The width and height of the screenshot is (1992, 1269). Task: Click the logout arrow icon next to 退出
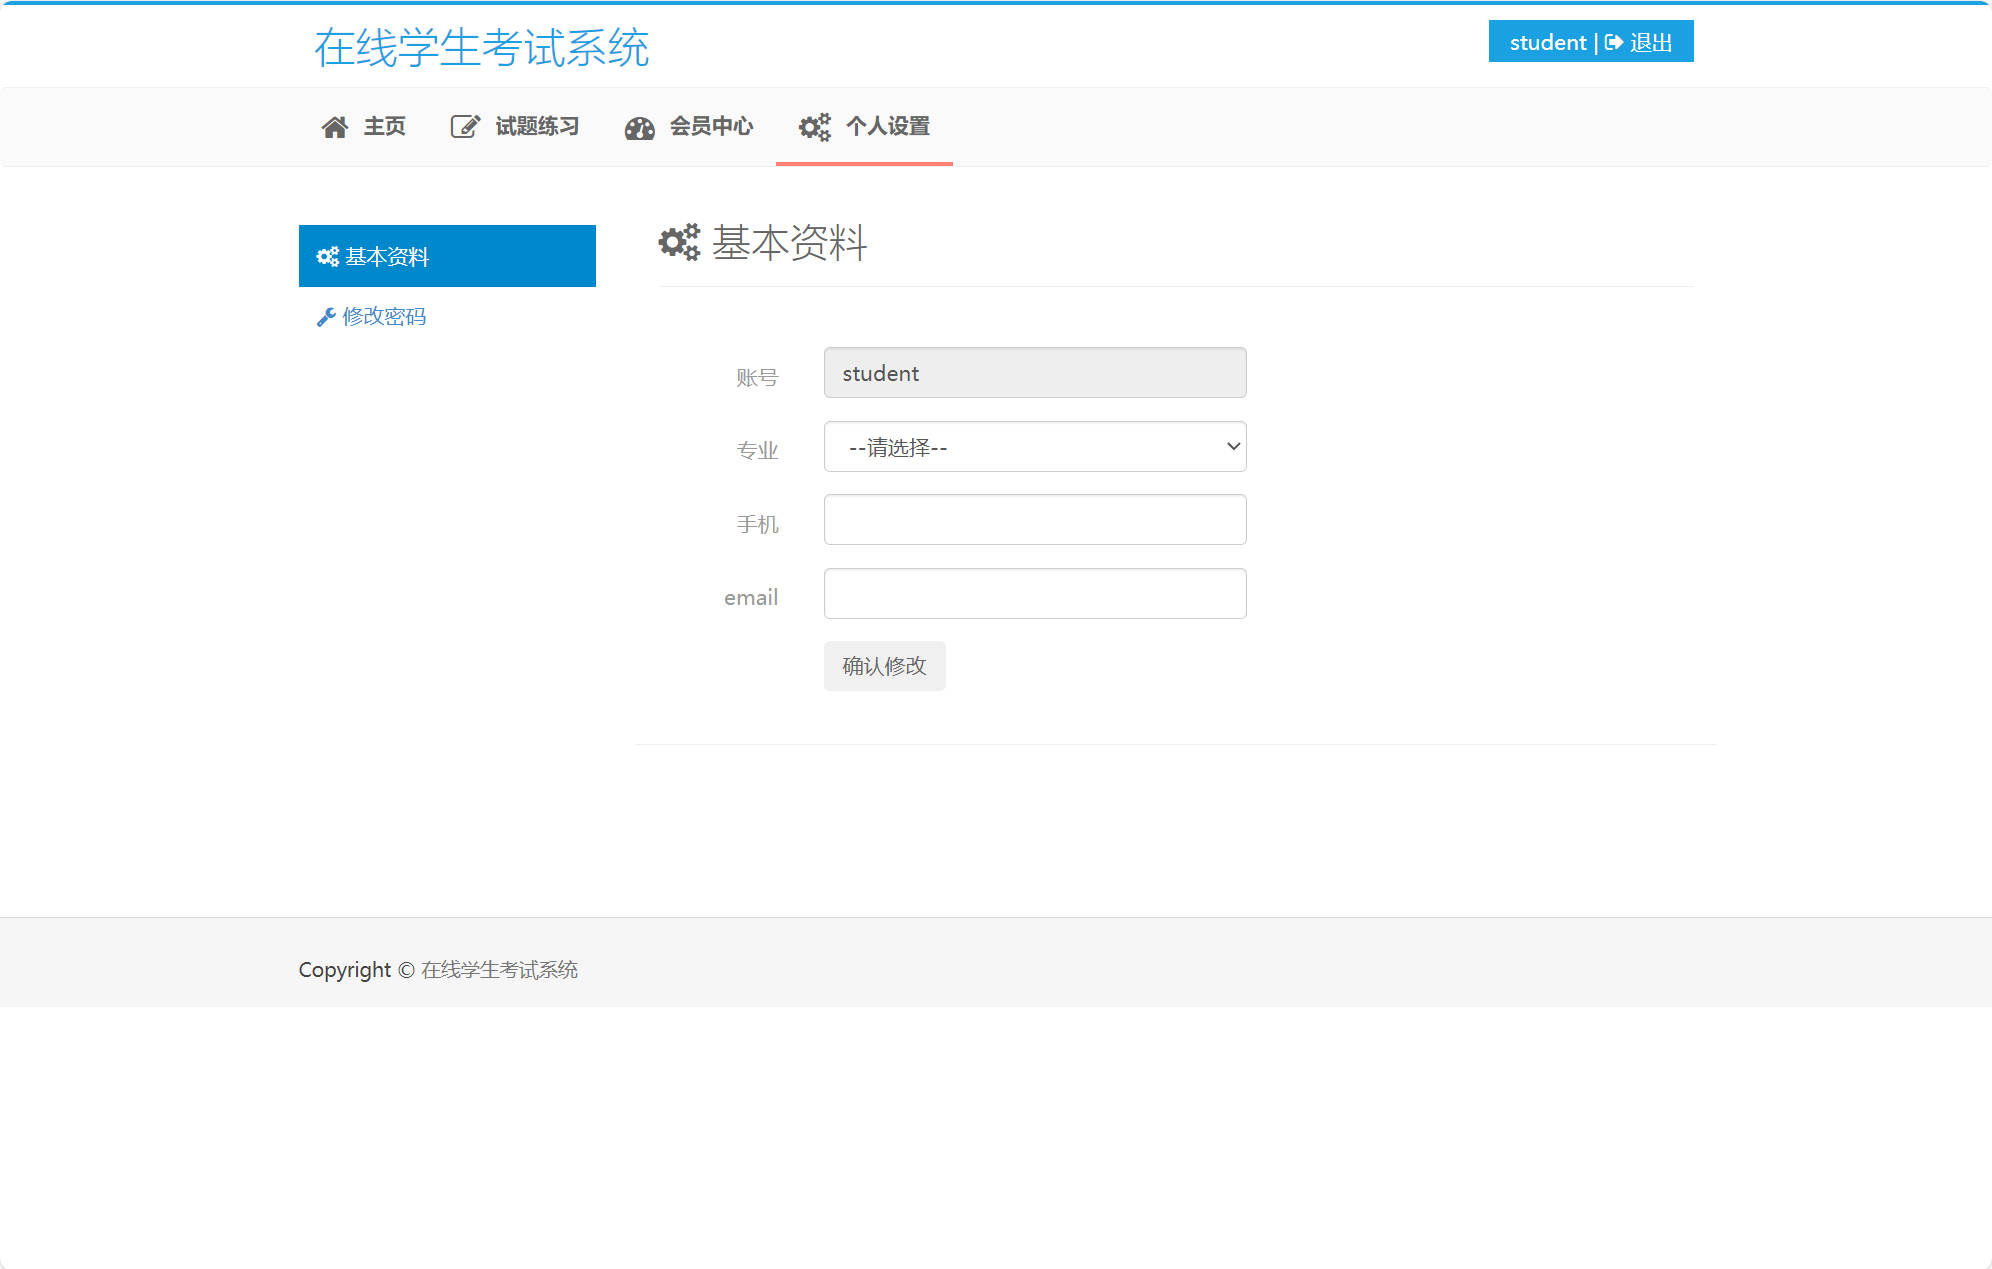point(1613,42)
